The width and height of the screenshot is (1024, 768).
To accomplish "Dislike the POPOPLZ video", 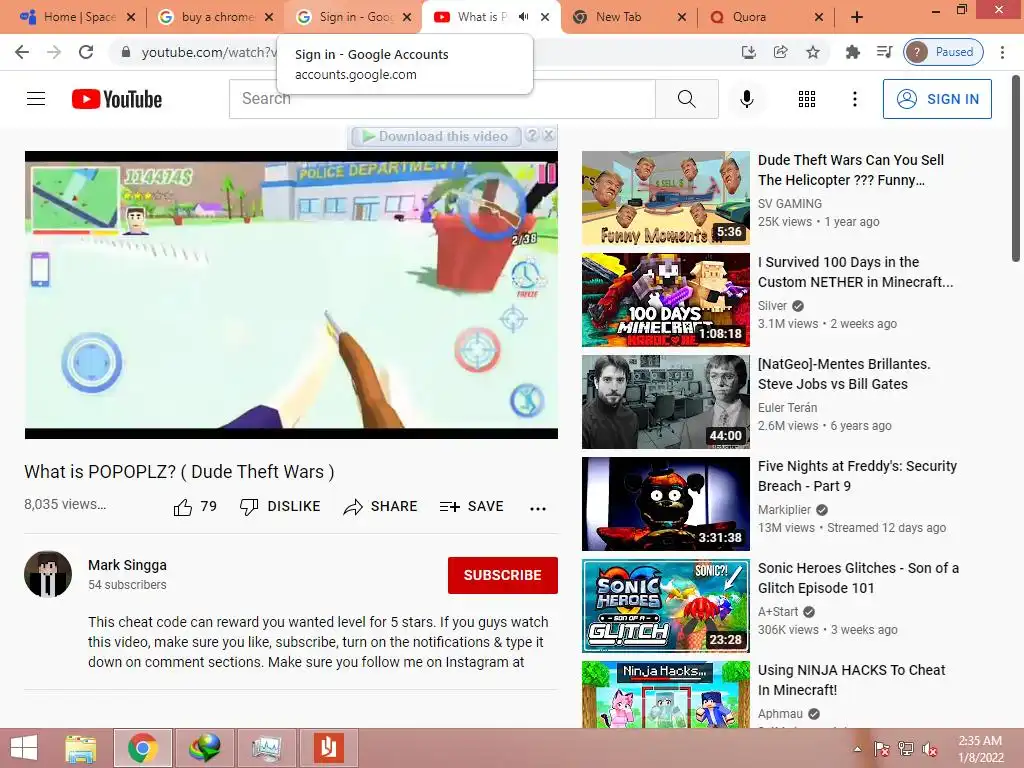I will point(280,507).
